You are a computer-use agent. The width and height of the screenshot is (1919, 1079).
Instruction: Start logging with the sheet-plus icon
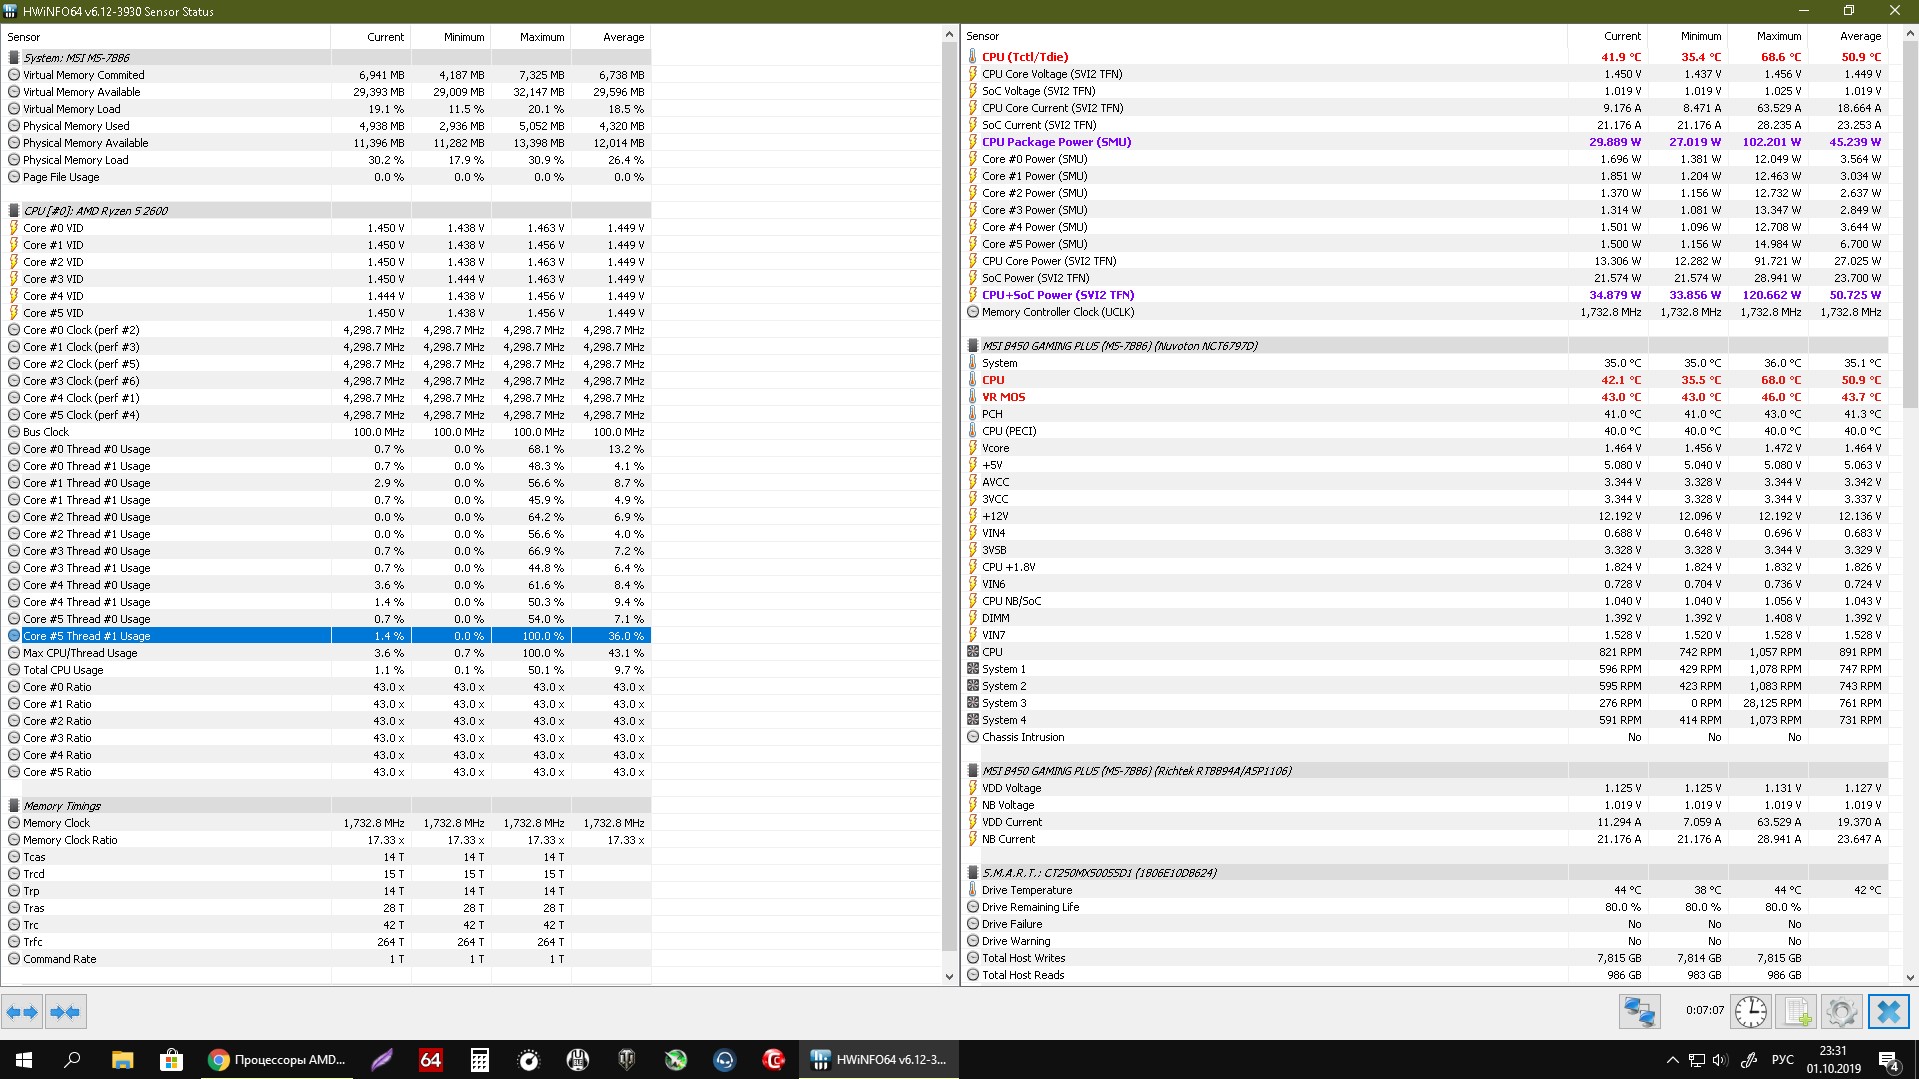click(1796, 1012)
